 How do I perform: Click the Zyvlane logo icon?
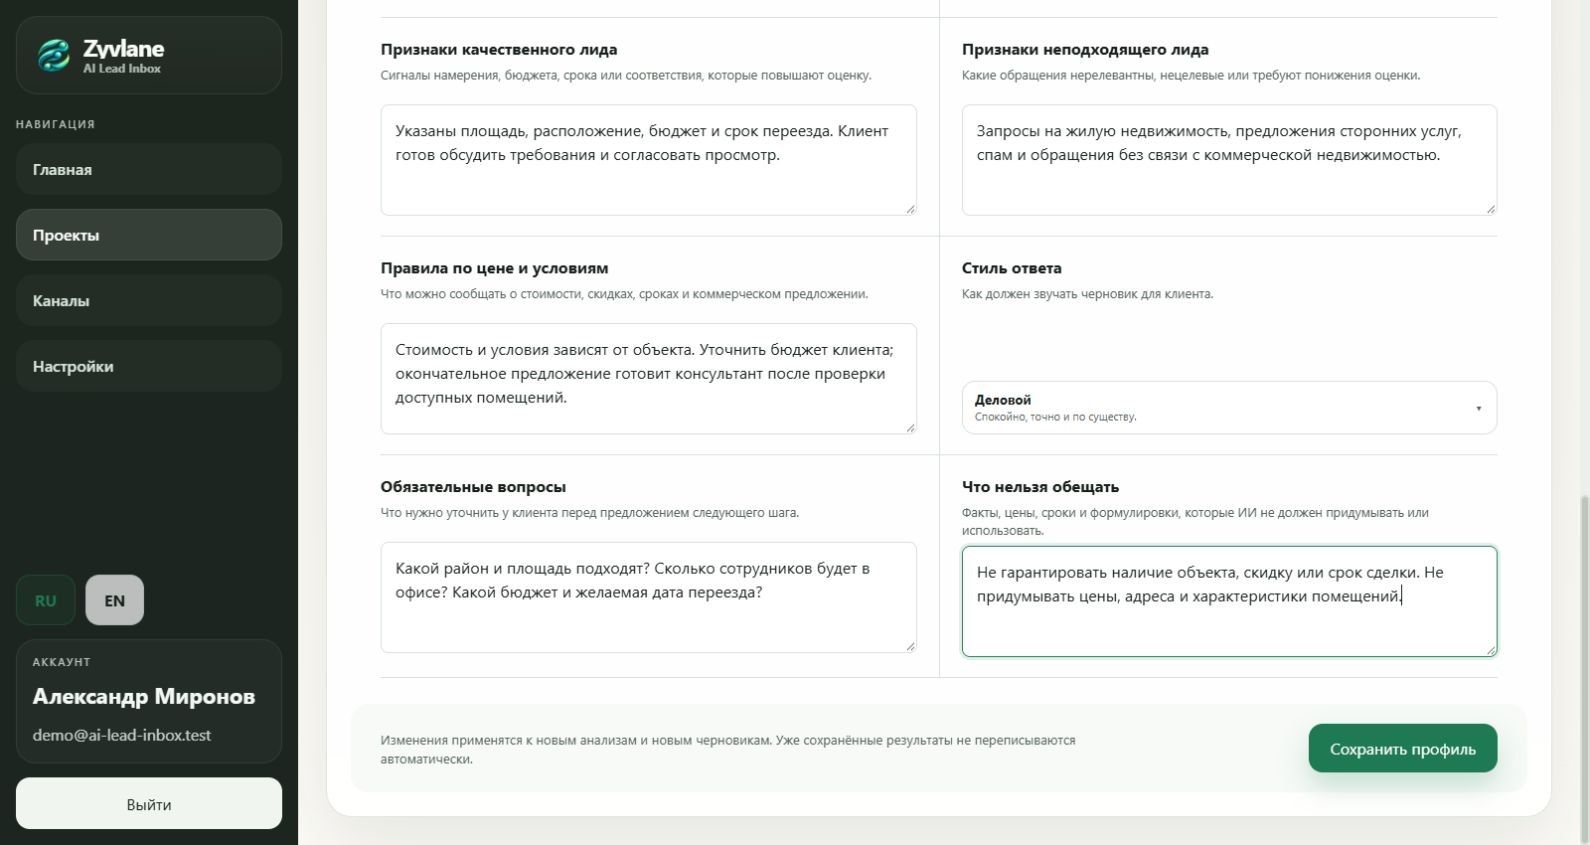point(53,55)
